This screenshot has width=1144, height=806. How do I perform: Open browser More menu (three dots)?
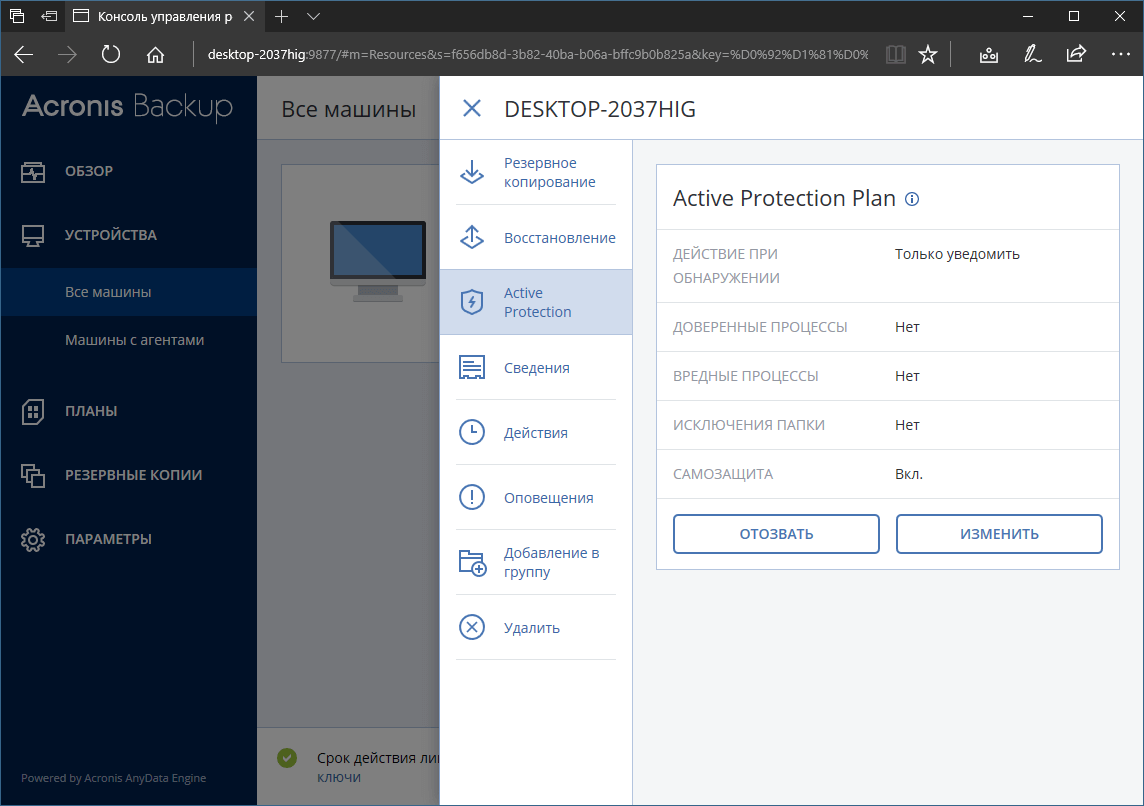coord(1121,54)
